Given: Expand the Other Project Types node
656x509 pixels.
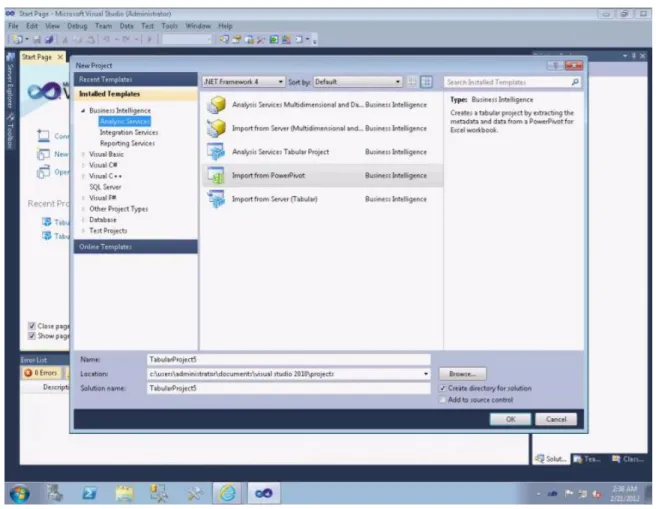Looking at the screenshot, I should click(83, 209).
